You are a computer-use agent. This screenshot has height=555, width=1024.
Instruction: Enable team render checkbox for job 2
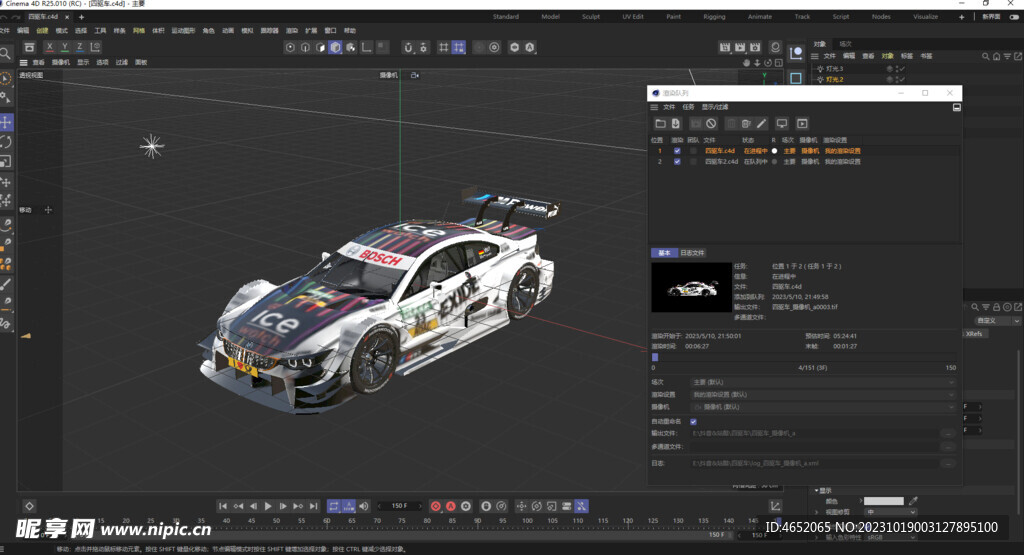click(694, 161)
